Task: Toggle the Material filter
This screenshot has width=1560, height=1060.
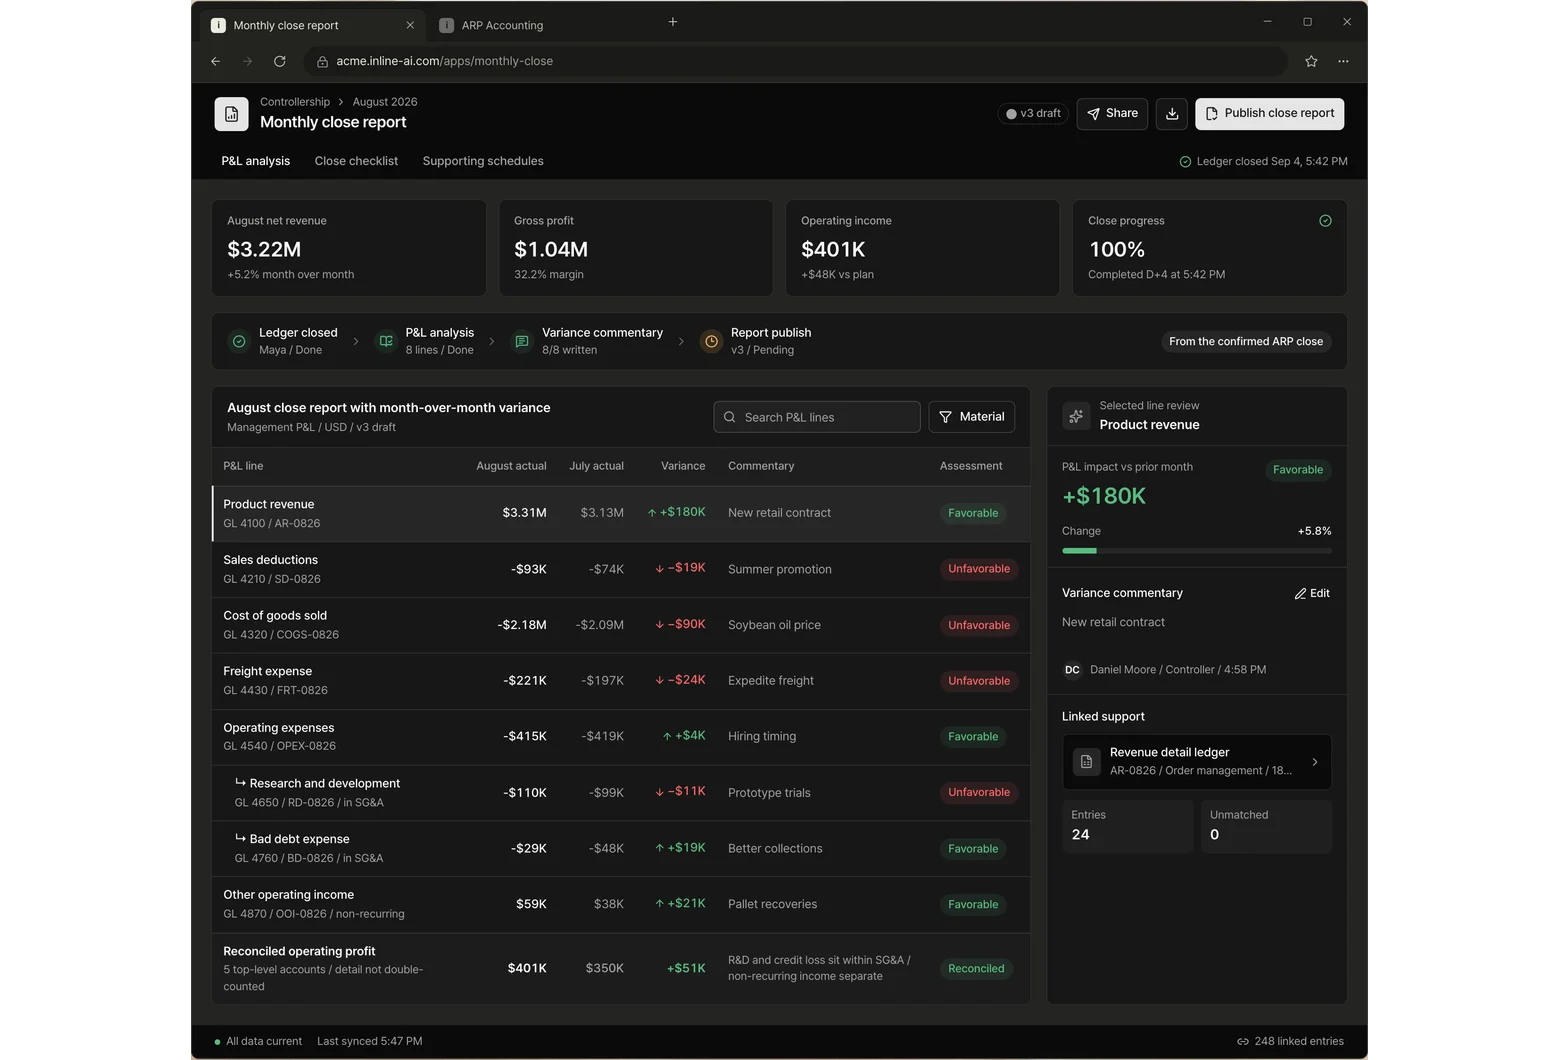Action: [972, 417]
